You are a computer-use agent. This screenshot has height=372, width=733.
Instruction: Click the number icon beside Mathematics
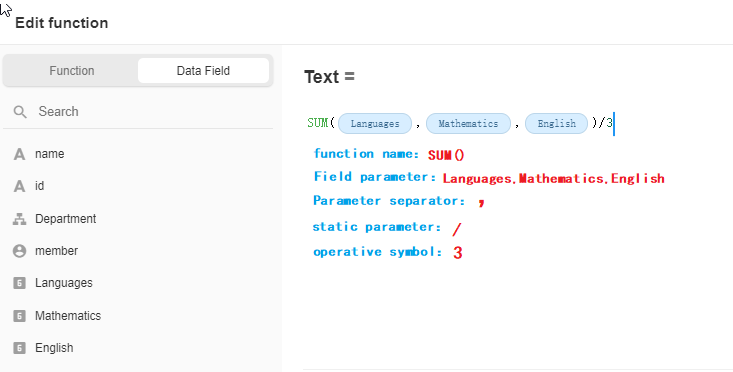point(19,315)
